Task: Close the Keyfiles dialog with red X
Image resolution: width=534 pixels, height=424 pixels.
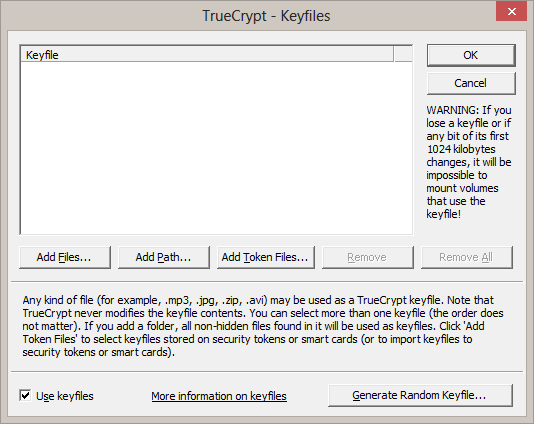Action: (x=512, y=12)
